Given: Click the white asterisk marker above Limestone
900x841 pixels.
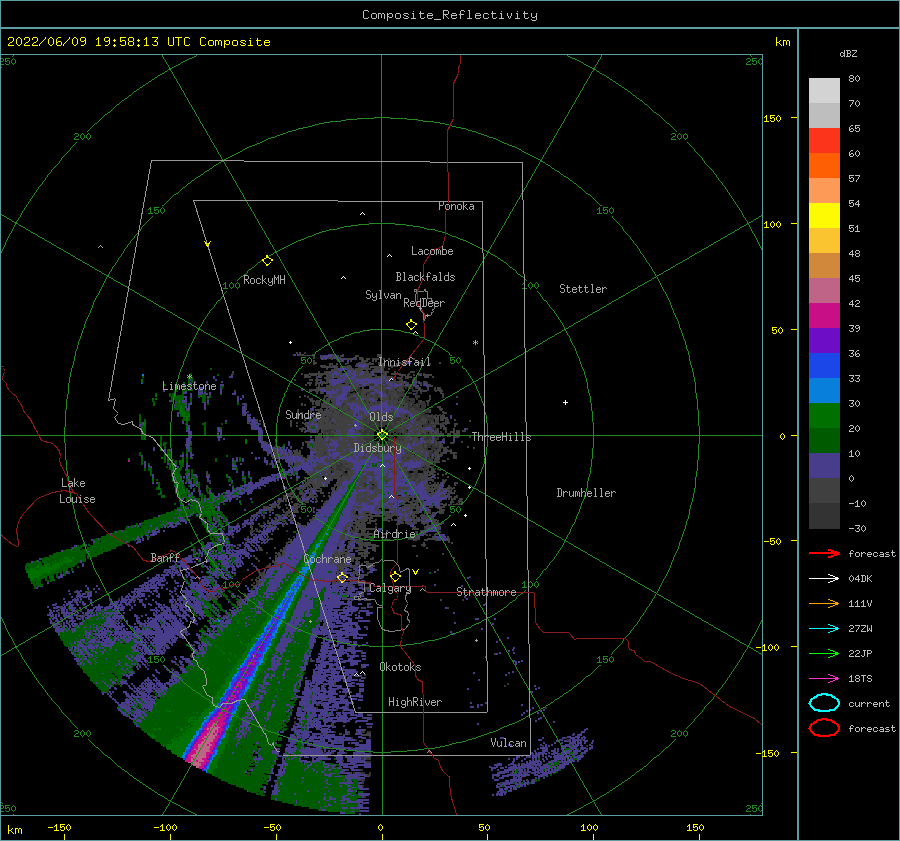Looking at the screenshot, I should (x=189, y=377).
